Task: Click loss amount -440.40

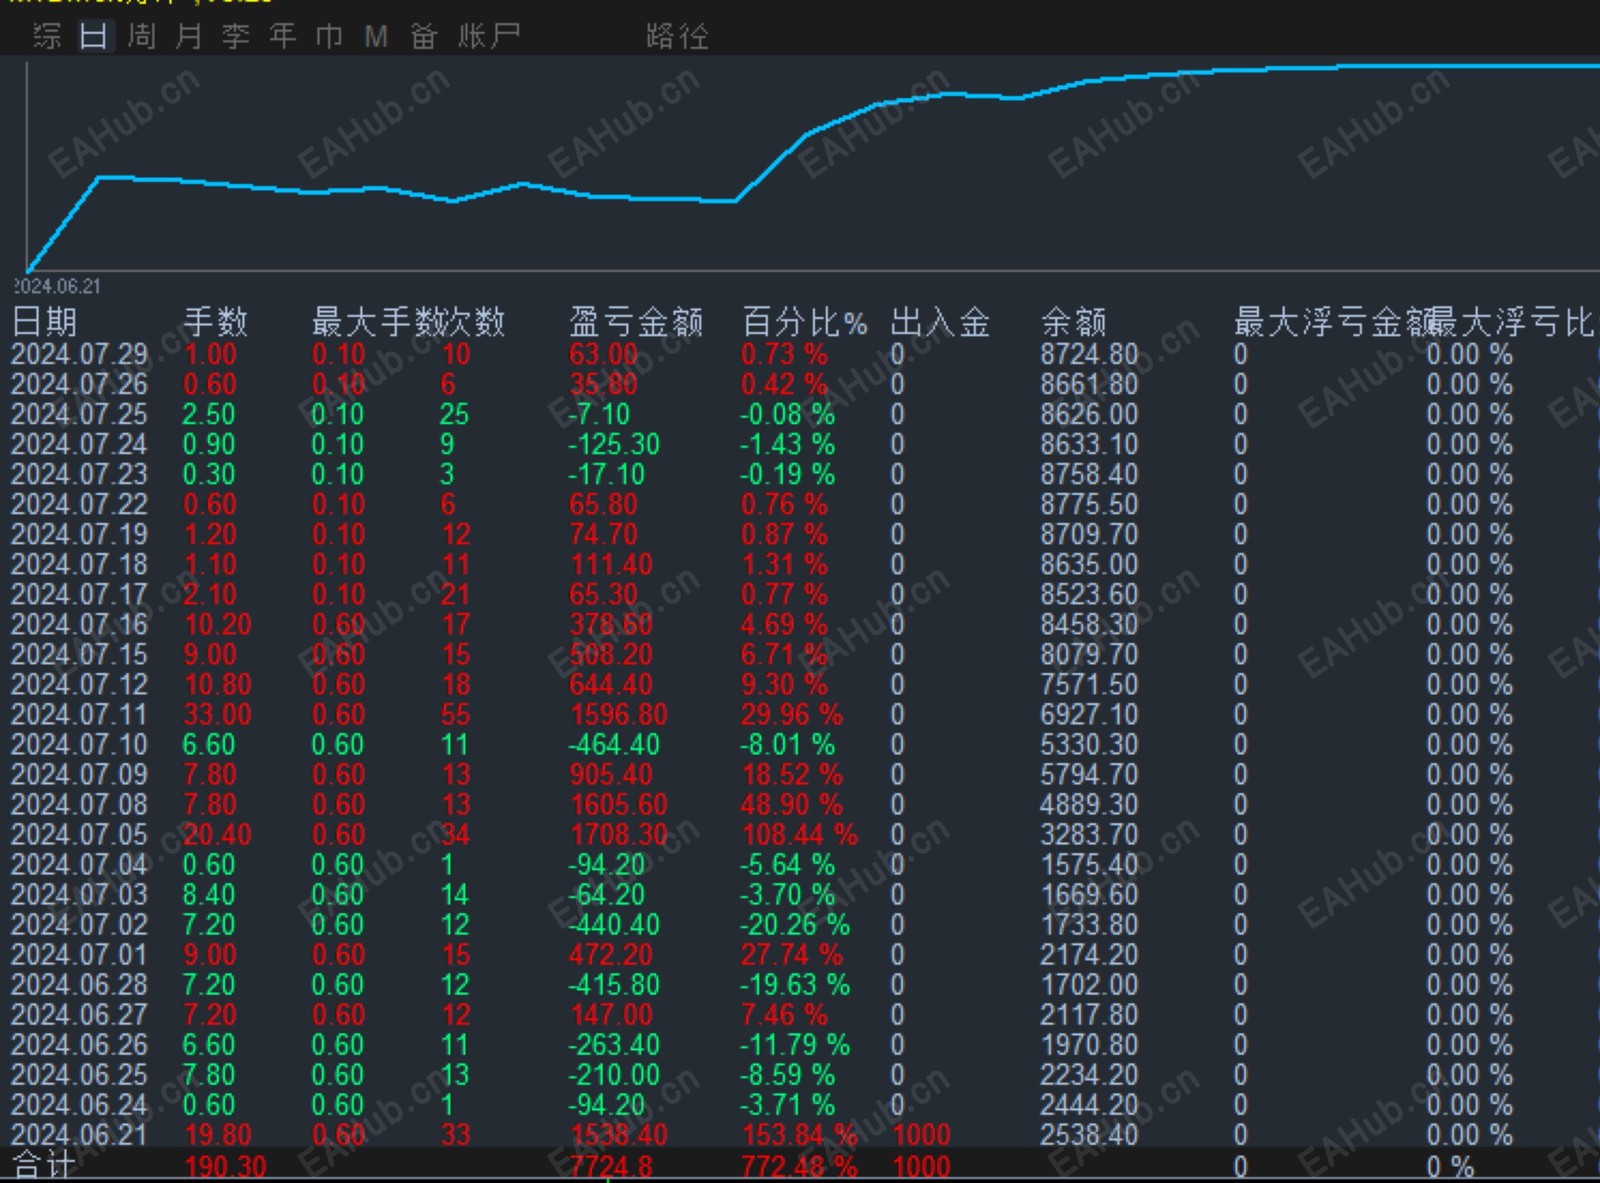Action: click(614, 924)
